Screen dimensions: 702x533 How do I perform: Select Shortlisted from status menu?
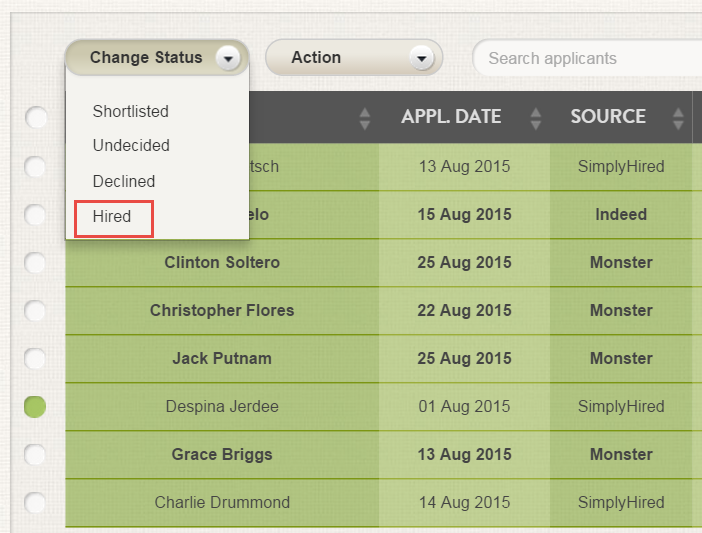(x=131, y=111)
